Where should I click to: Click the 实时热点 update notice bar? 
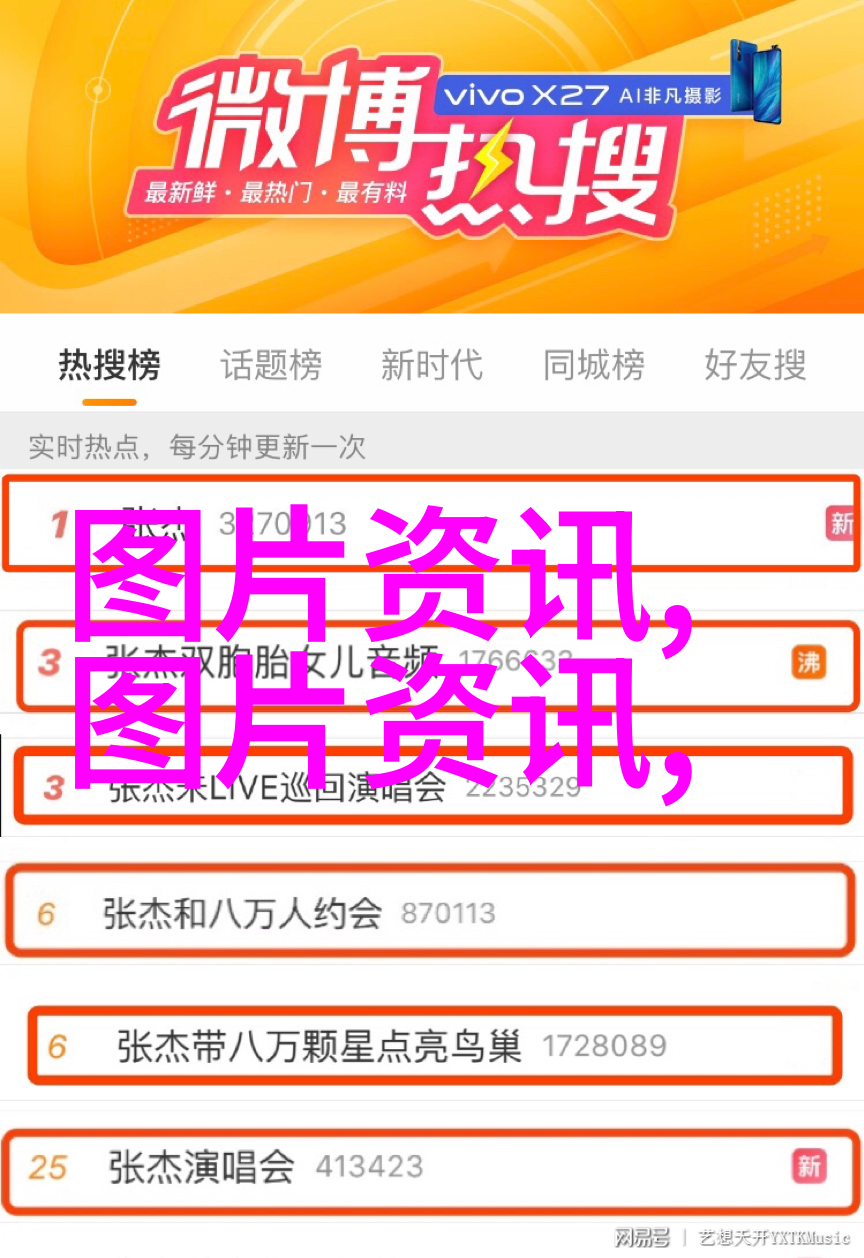[432, 447]
